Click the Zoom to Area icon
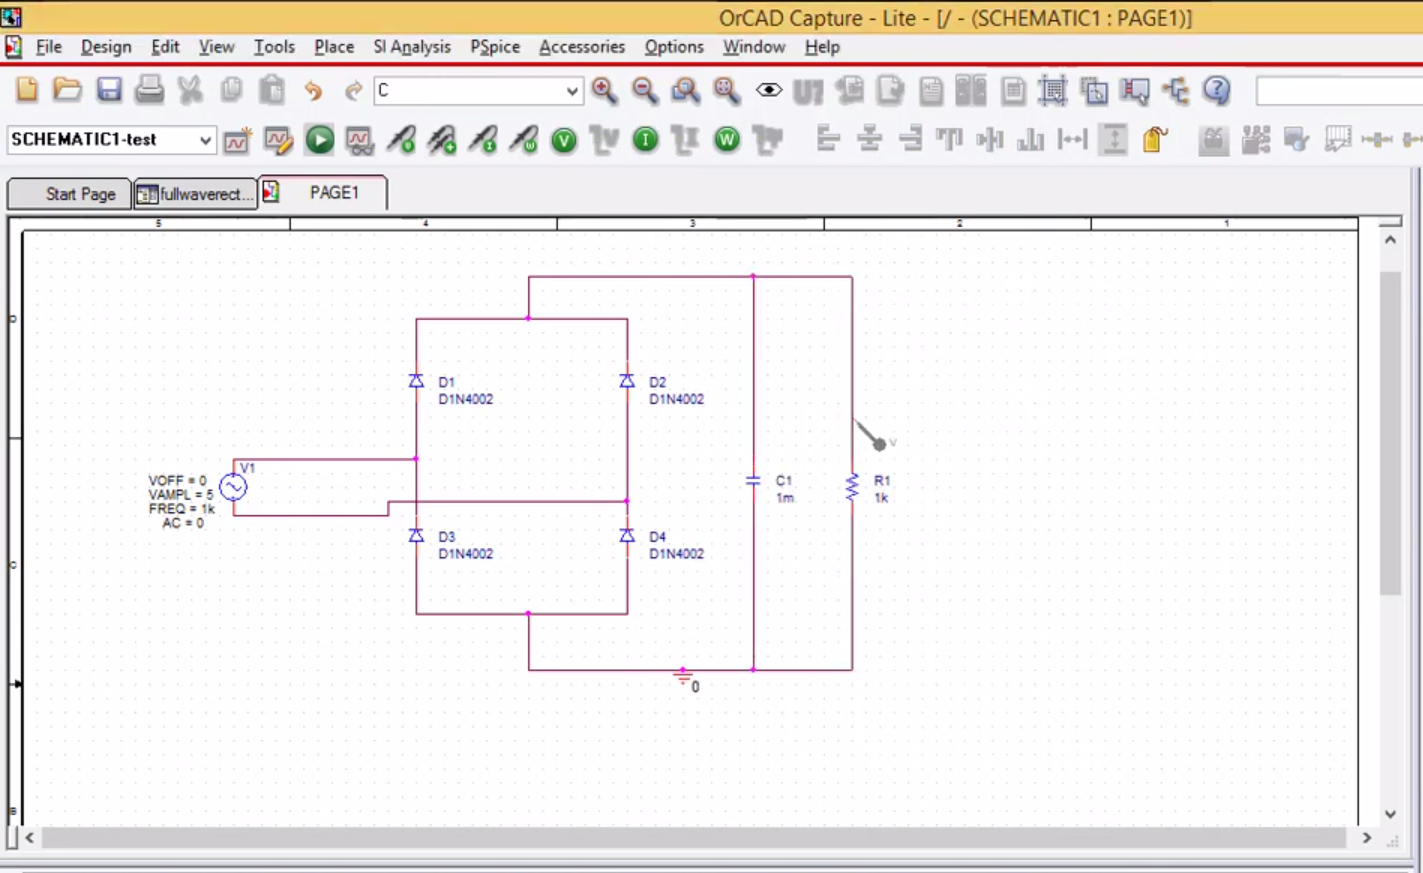1423x873 pixels. [686, 91]
